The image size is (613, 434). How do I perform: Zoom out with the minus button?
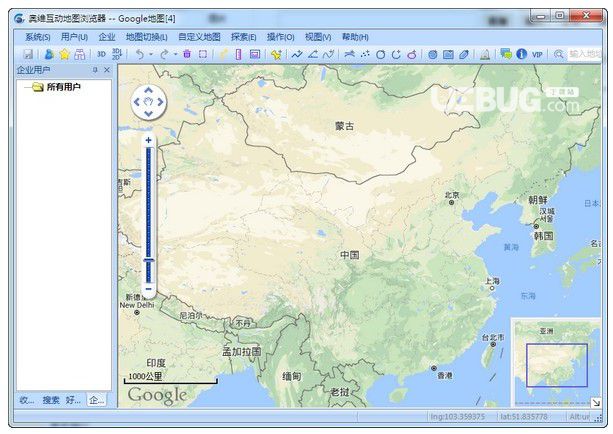(148, 289)
